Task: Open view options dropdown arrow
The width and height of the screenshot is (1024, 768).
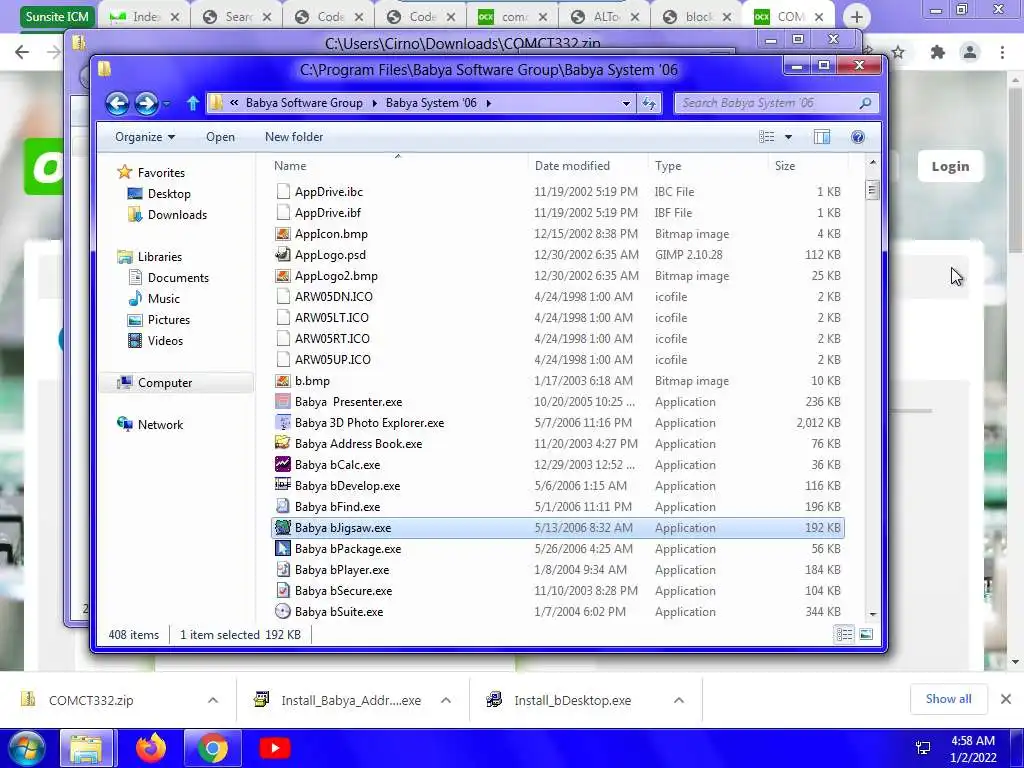Action: (x=788, y=136)
